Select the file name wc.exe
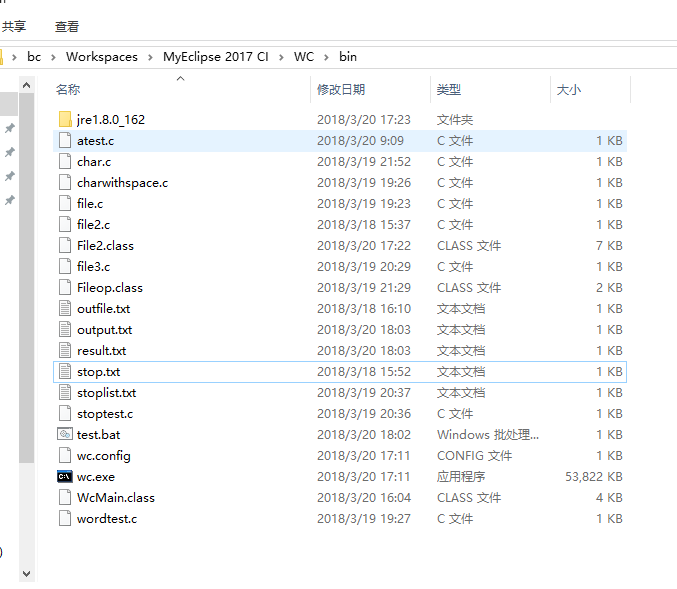Image resolution: width=677 pixels, height=589 pixels. 96,477
